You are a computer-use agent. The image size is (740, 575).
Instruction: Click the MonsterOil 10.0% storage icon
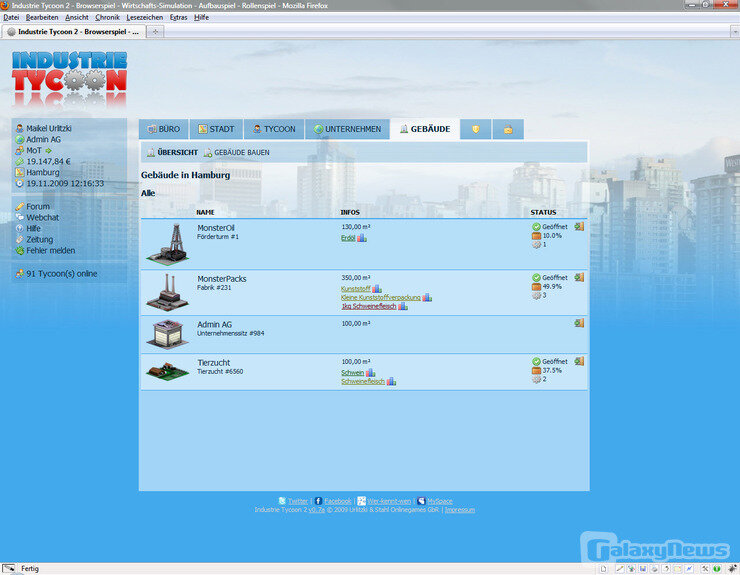[x=536, y=236]
